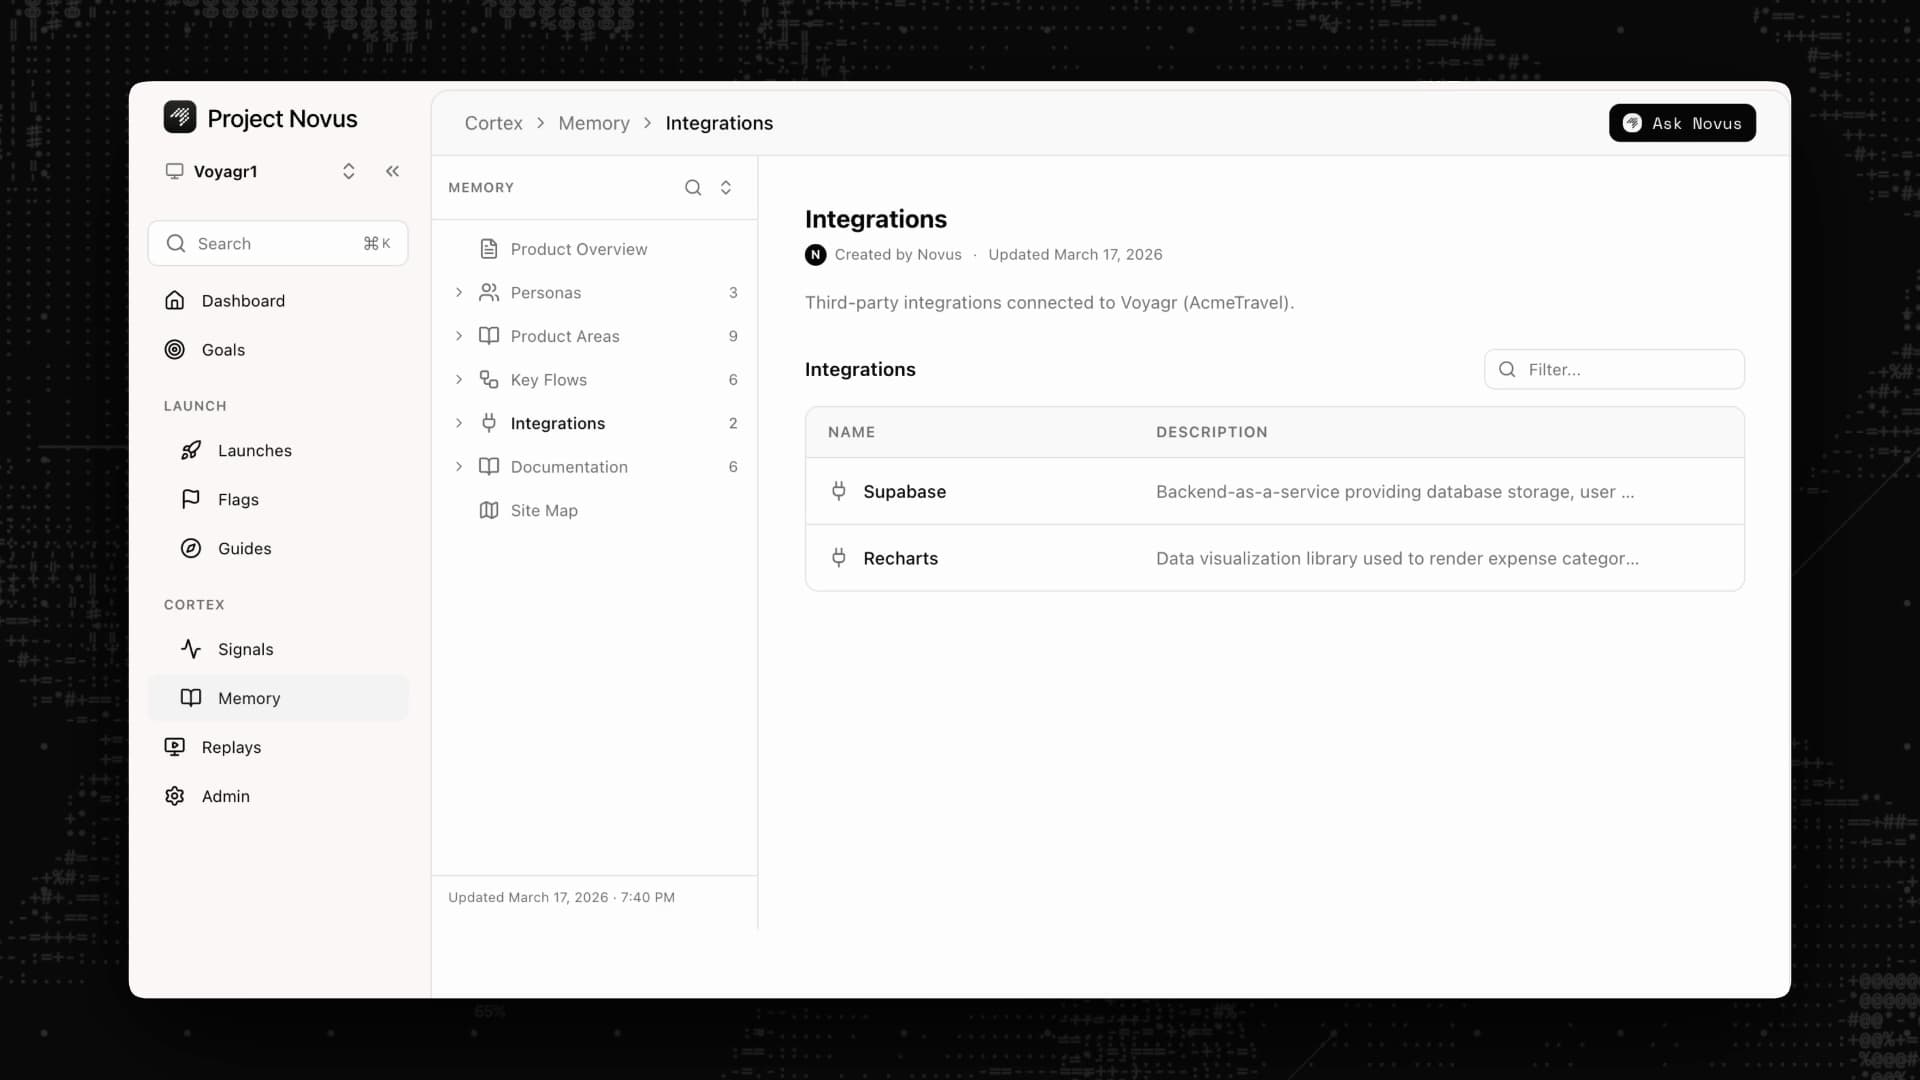This screenshot has height=1080, width=1920.
Task: Click the search icon in Memory panel
Action: point(692,188)
